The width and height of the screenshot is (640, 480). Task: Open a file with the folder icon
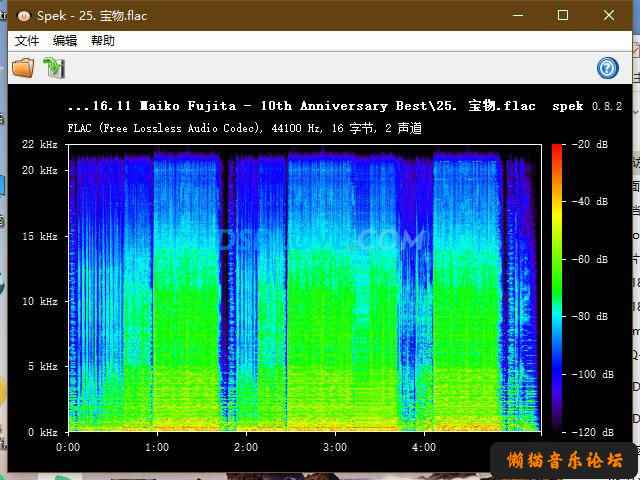tap(23, 67)
